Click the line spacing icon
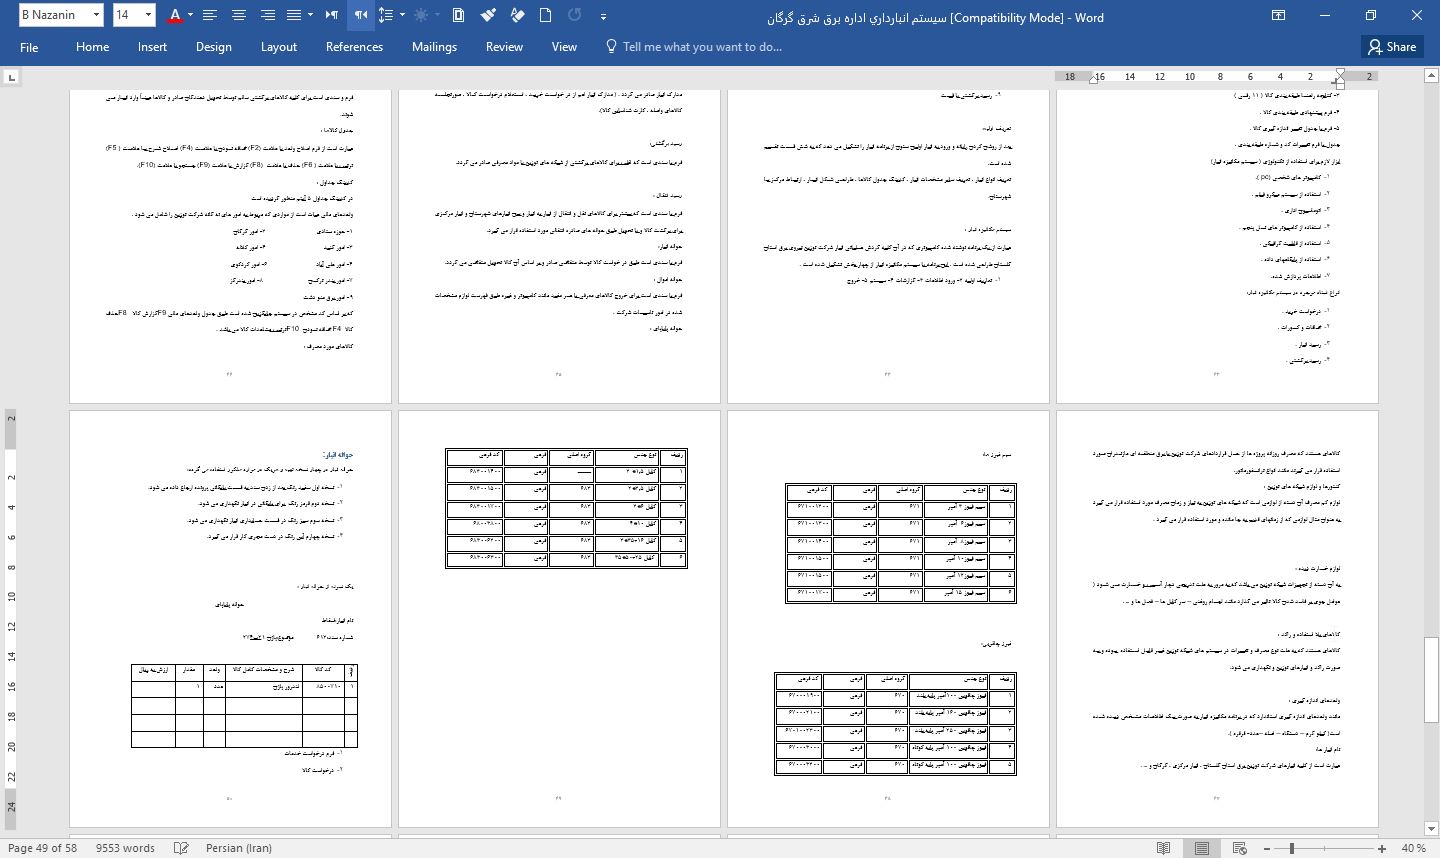Image resolution: width=1440 pixels, height=858 pixels. (x=386, y=15)
